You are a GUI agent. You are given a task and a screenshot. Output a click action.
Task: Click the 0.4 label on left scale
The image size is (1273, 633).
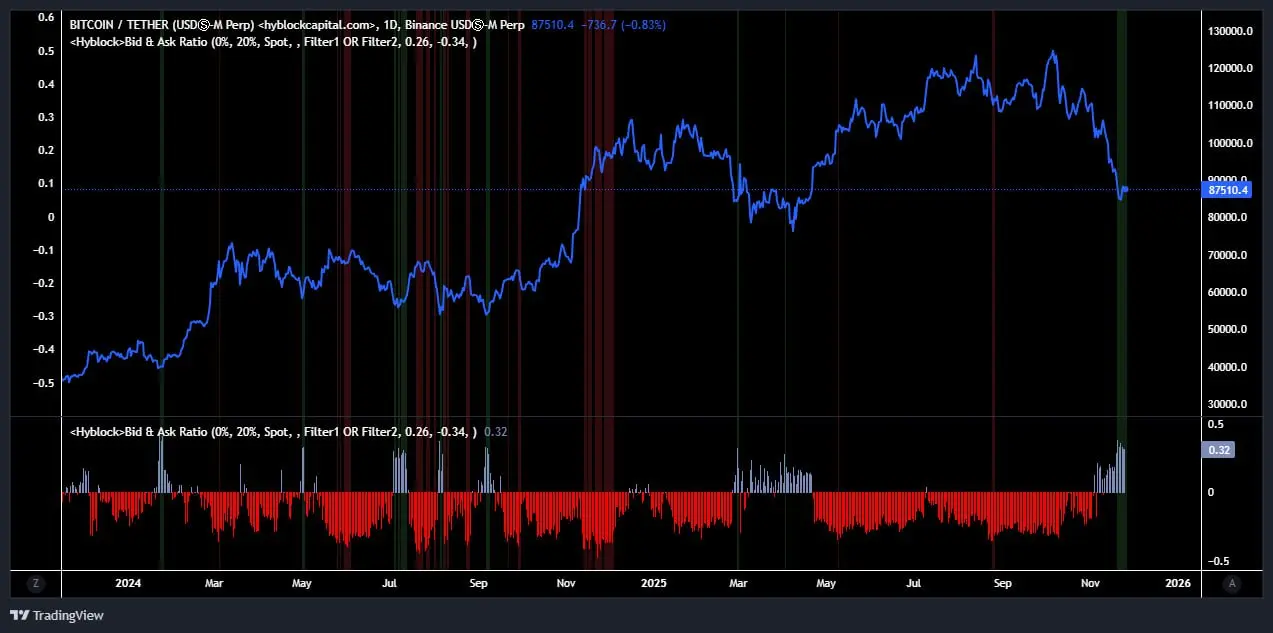pyautogui.click(x=46, y=84)
